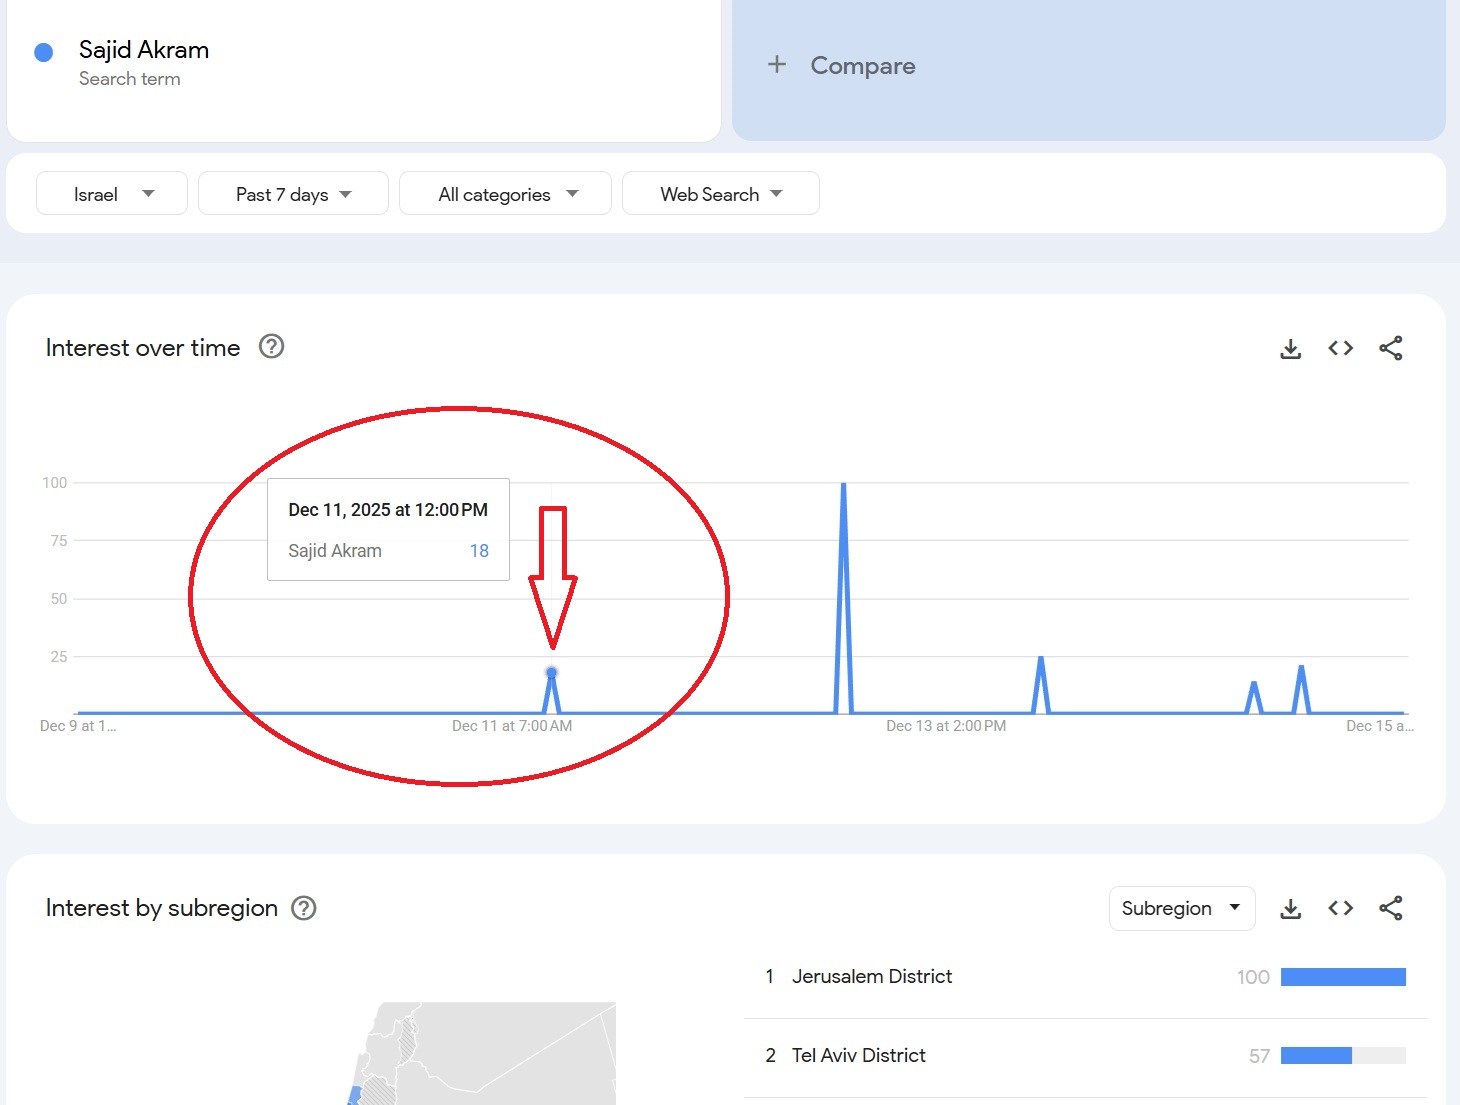Click the Jerusalem District blue bar
Image resolution: width=1460 pixels, height=1105 pixels.
pos(1343,977)
